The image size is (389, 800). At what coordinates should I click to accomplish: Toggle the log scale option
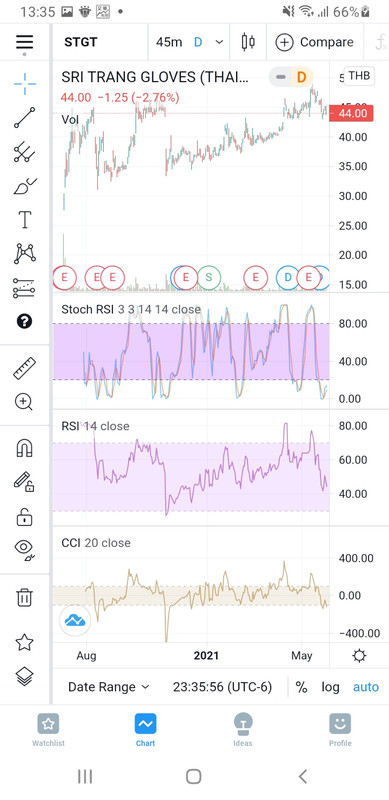(330, 687)
